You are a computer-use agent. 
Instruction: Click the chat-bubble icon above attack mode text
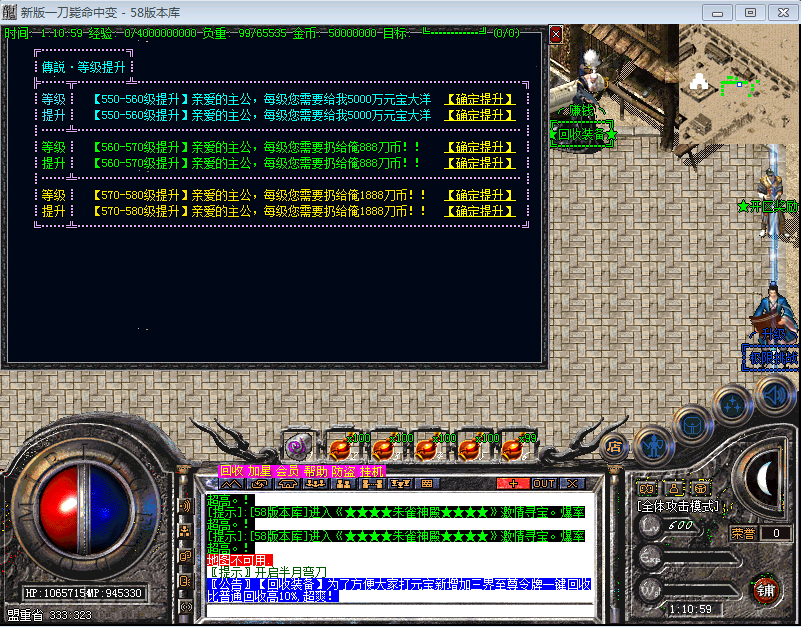coord(647,489)
